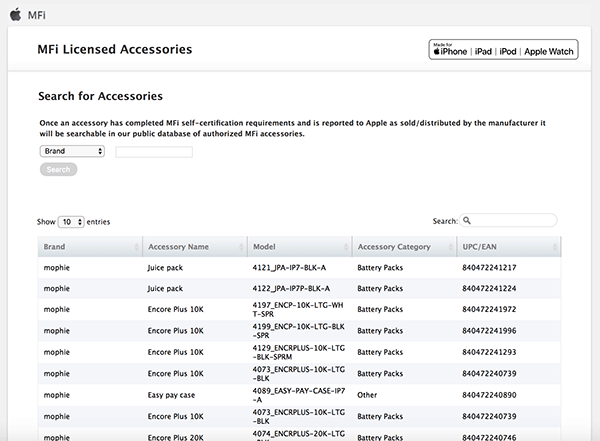Click the accessory search text field
The height and width of the screenshot is (441, 600).
(154, 152)
